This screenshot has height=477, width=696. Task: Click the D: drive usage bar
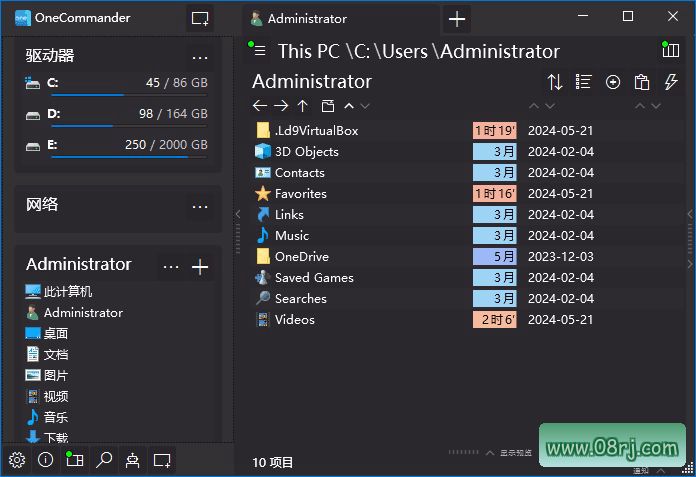pos(129,126)
